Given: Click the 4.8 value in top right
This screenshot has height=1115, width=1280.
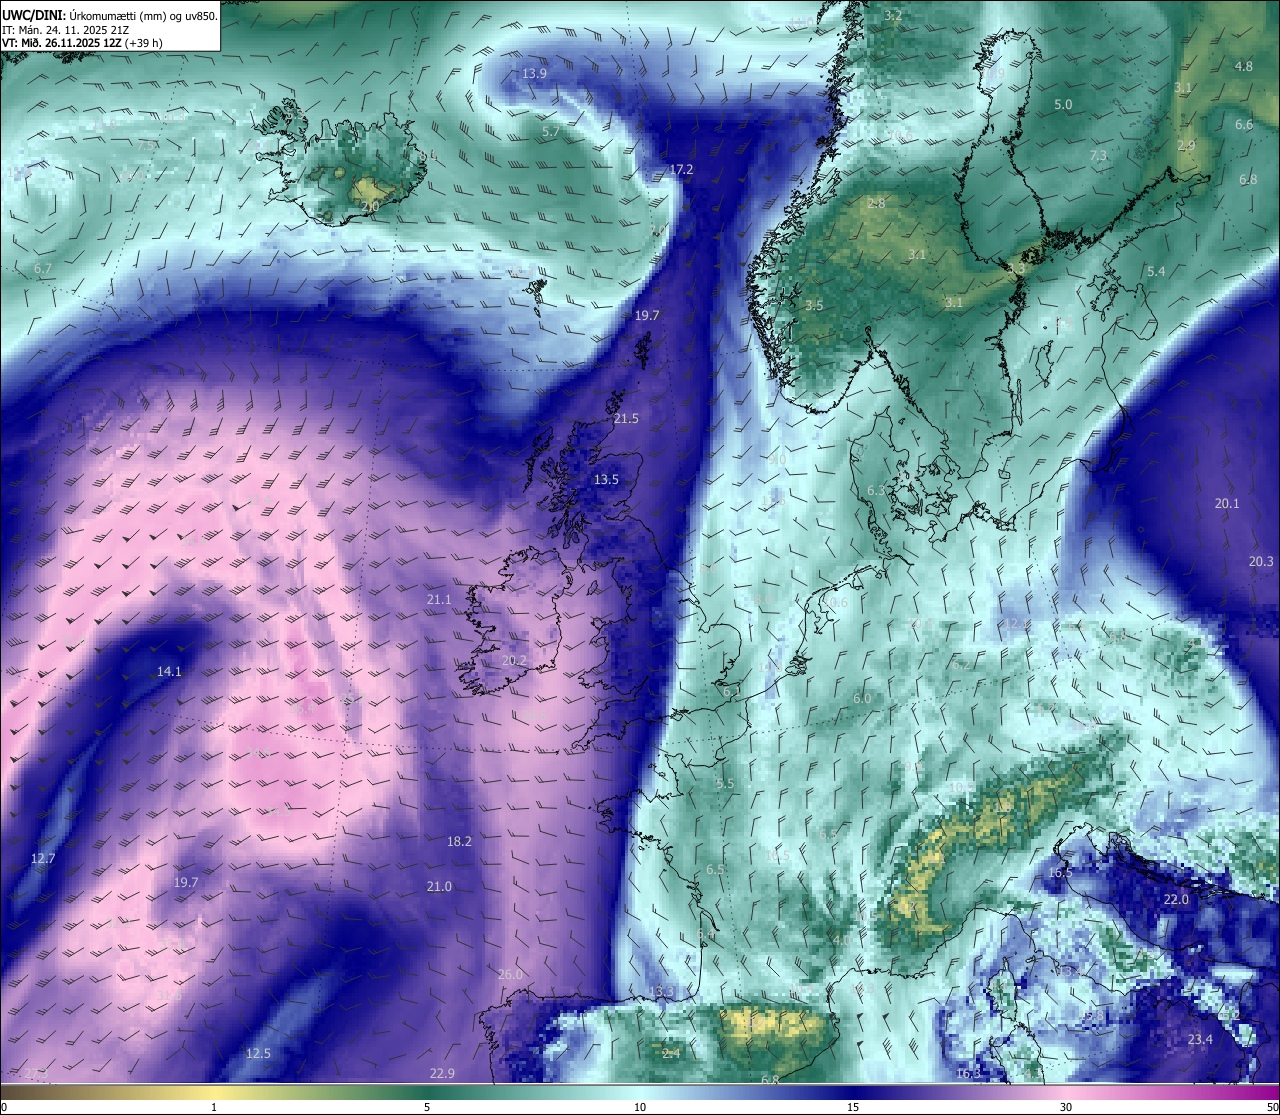Looking at the screenshot, I should tap(1243, 67).
